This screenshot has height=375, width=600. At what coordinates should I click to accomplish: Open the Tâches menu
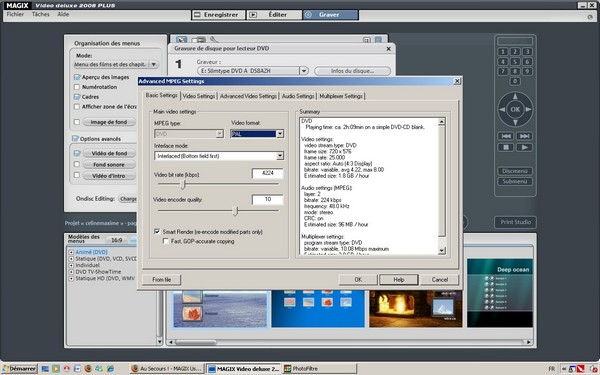click(x=41, y=14)
